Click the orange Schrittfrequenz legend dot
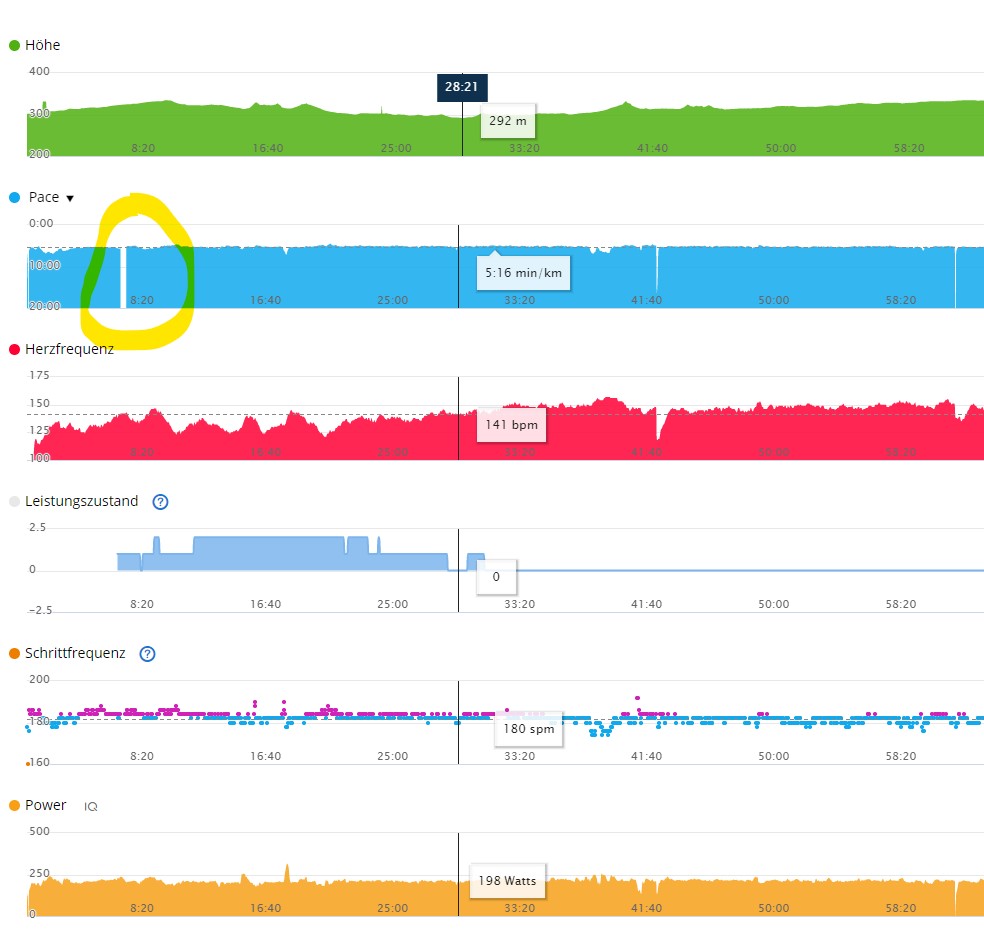Image resolution: width=984 pixels, height=938 pixels. [14, 654]
